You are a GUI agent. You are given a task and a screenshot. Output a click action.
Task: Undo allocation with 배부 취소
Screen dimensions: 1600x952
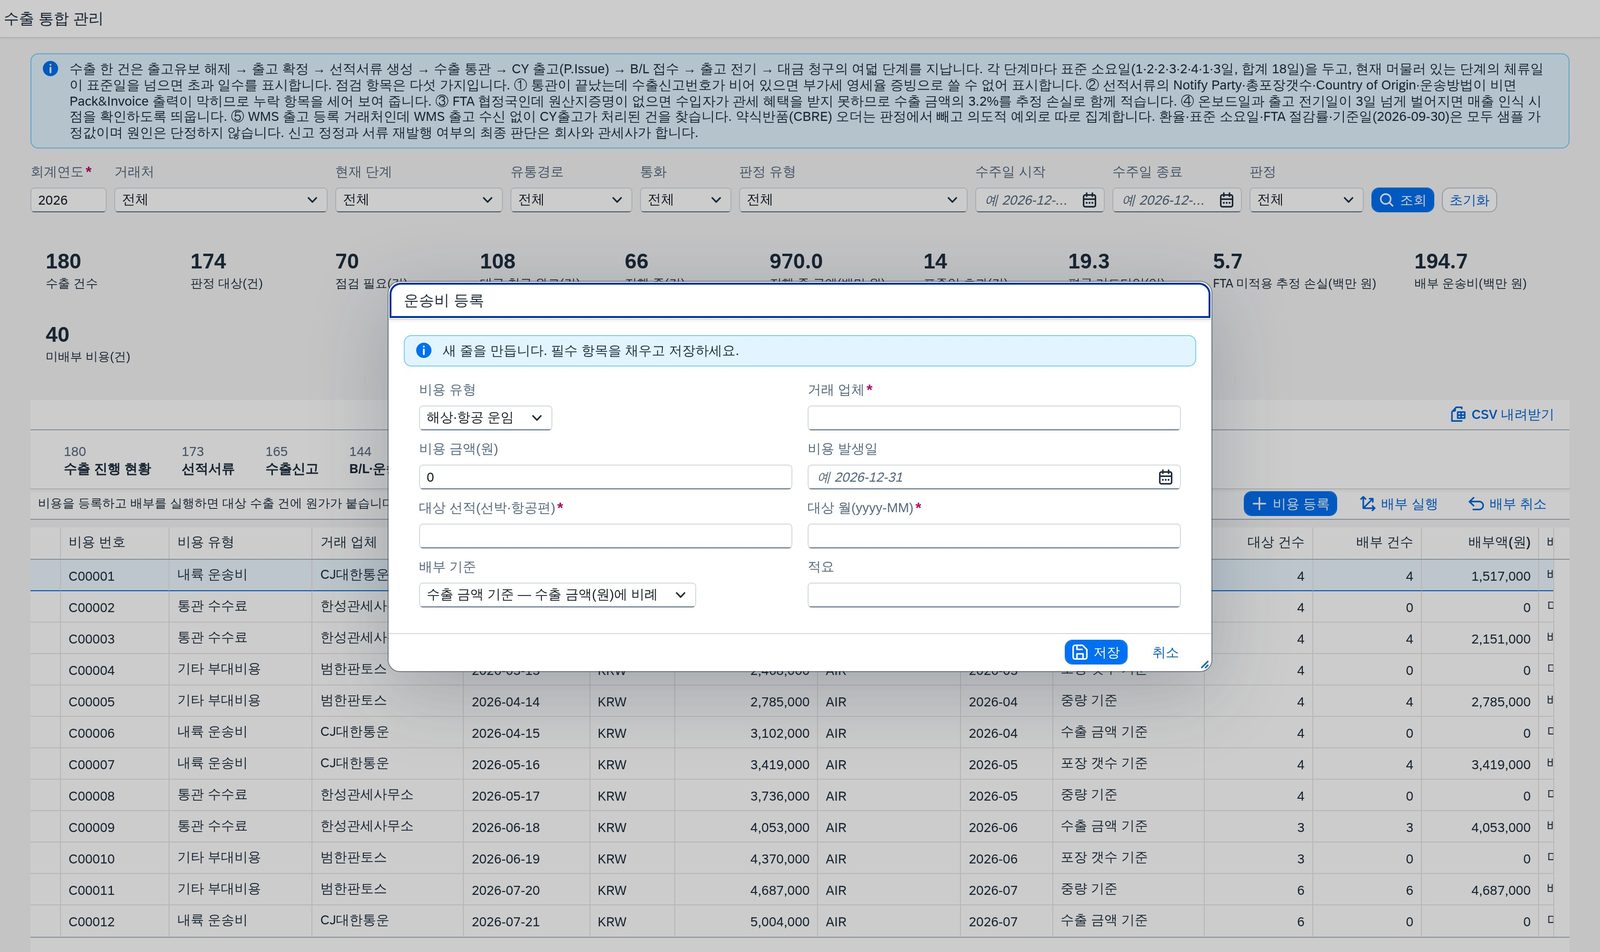point(1507,504)
